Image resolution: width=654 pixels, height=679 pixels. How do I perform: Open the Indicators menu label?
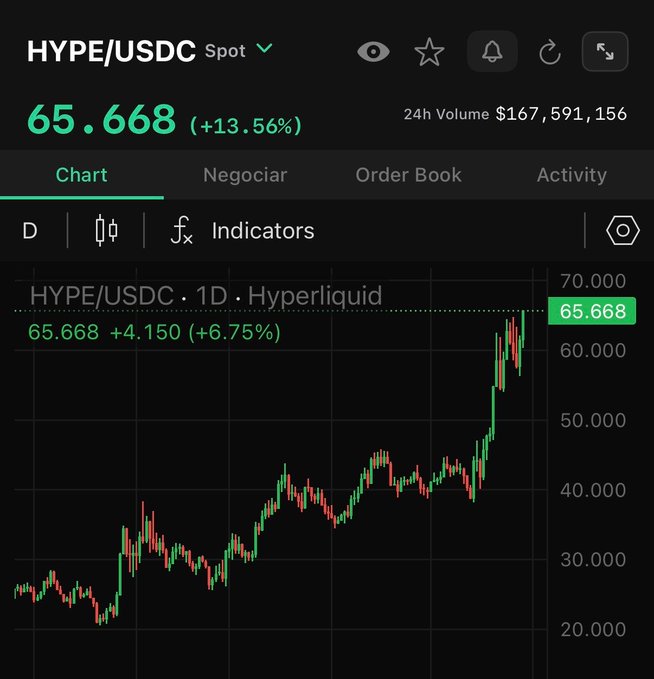[x=263, y=231]
